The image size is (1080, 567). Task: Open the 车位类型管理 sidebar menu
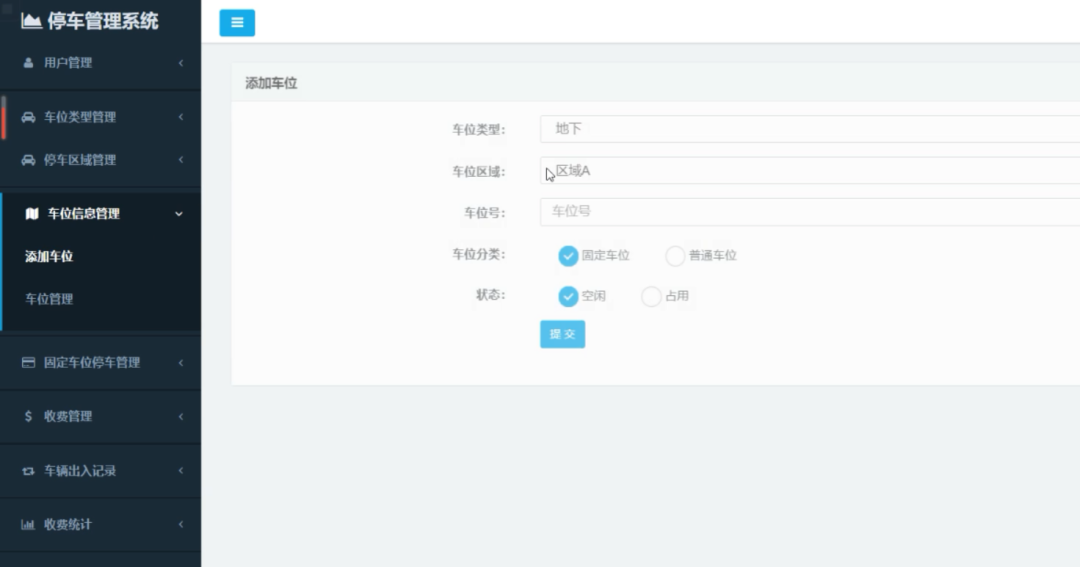pyautogui.click(x=101, y=117)
